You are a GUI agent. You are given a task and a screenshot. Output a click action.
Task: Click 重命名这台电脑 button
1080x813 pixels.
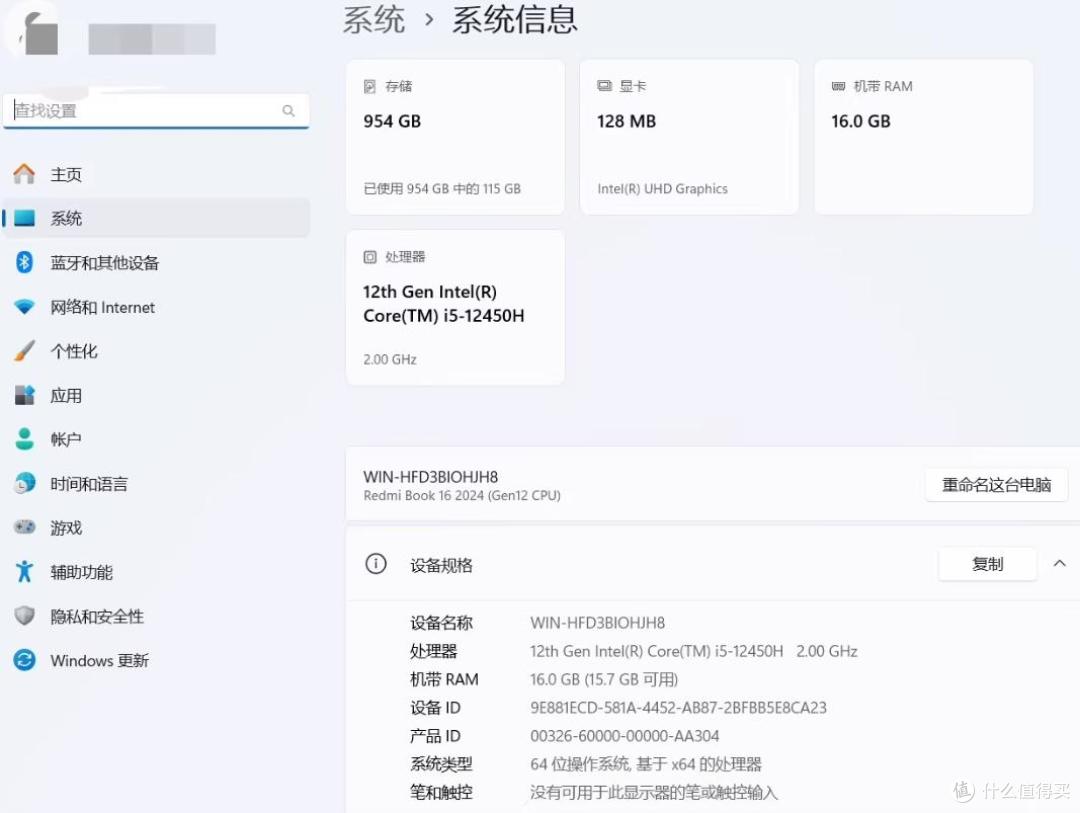pos(997,484)
